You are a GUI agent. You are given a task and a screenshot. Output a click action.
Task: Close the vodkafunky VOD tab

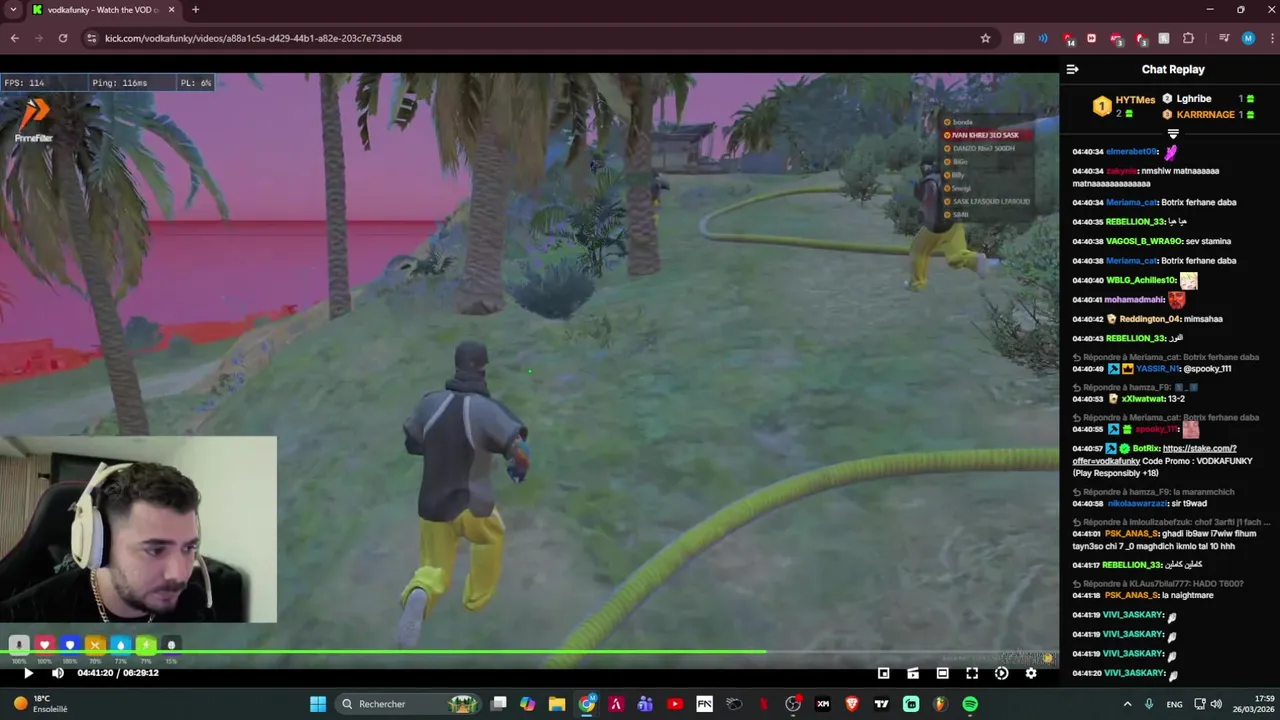[x=171, y=10]
